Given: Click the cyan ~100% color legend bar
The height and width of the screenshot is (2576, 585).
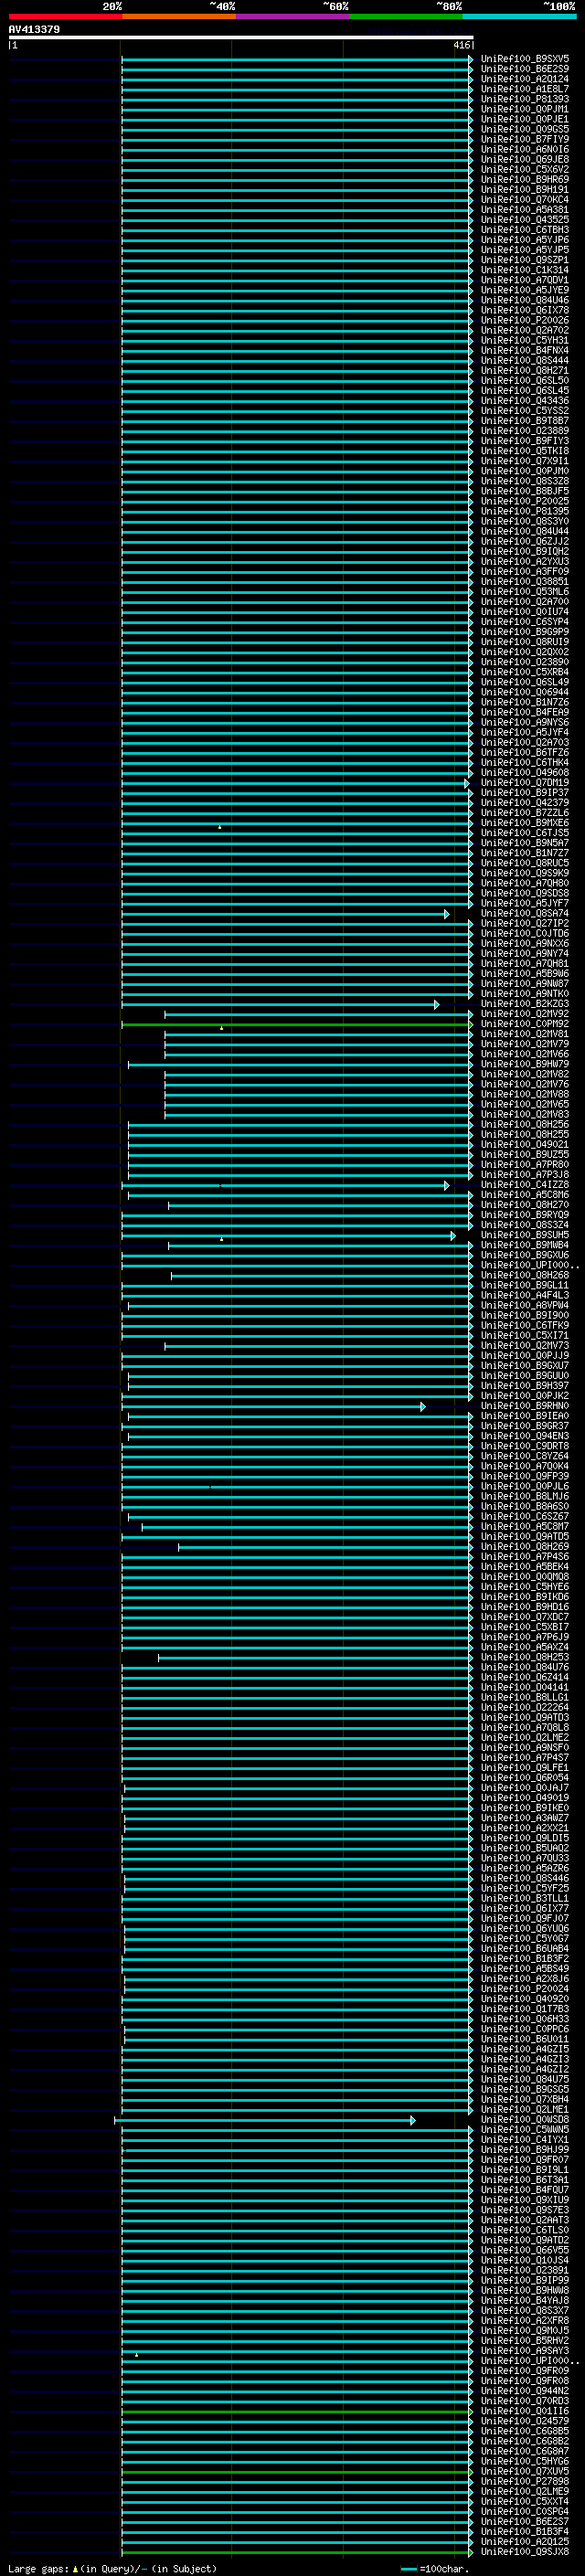Looking at the screenshot, I should point(519,16).
